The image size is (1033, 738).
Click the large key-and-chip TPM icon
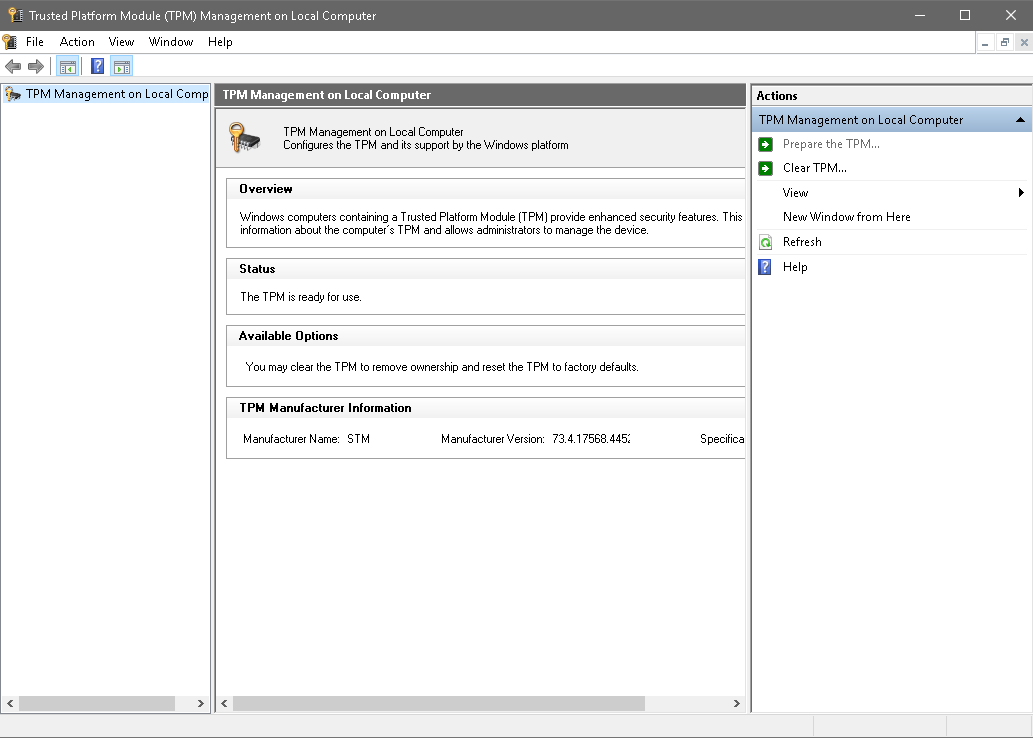click(x=244, y=138)
